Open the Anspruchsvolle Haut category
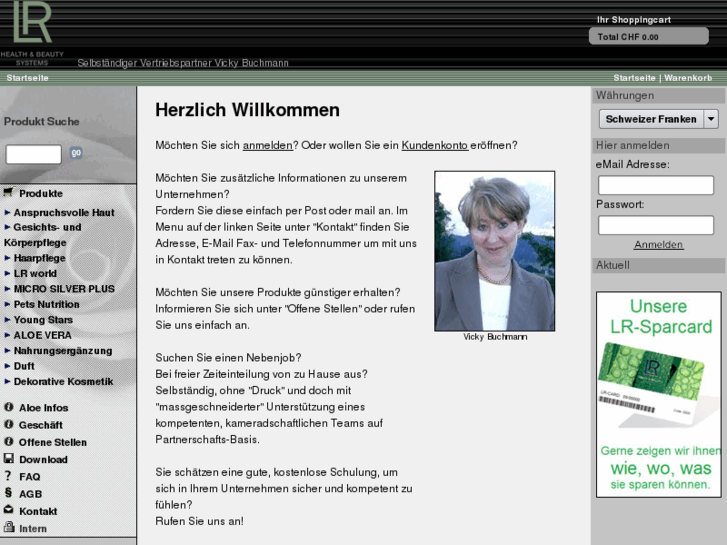The height and width of the screenshot is (545, 727). (64, 212)
